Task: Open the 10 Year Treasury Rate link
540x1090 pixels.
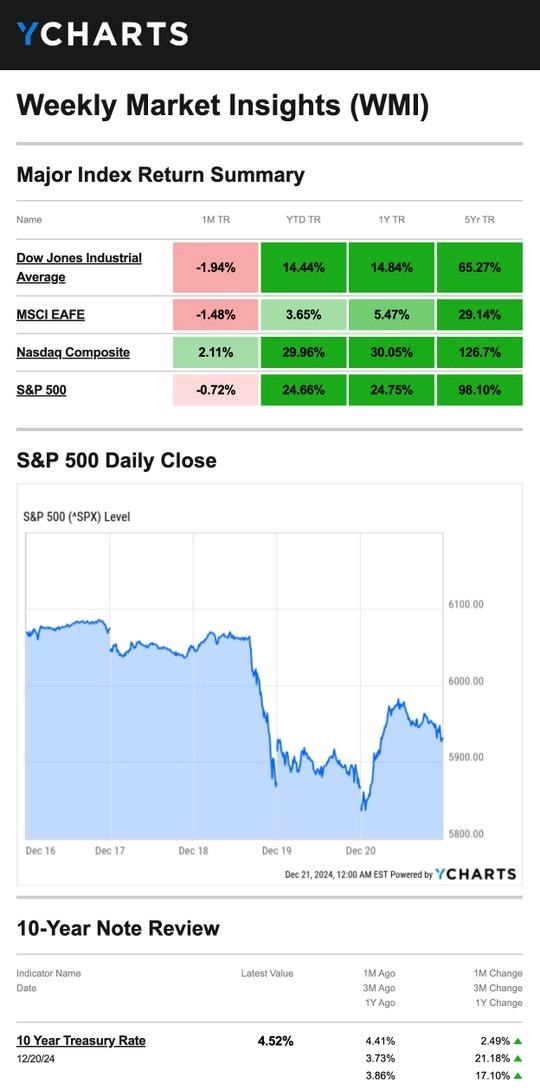Action: pos(81,1041)
